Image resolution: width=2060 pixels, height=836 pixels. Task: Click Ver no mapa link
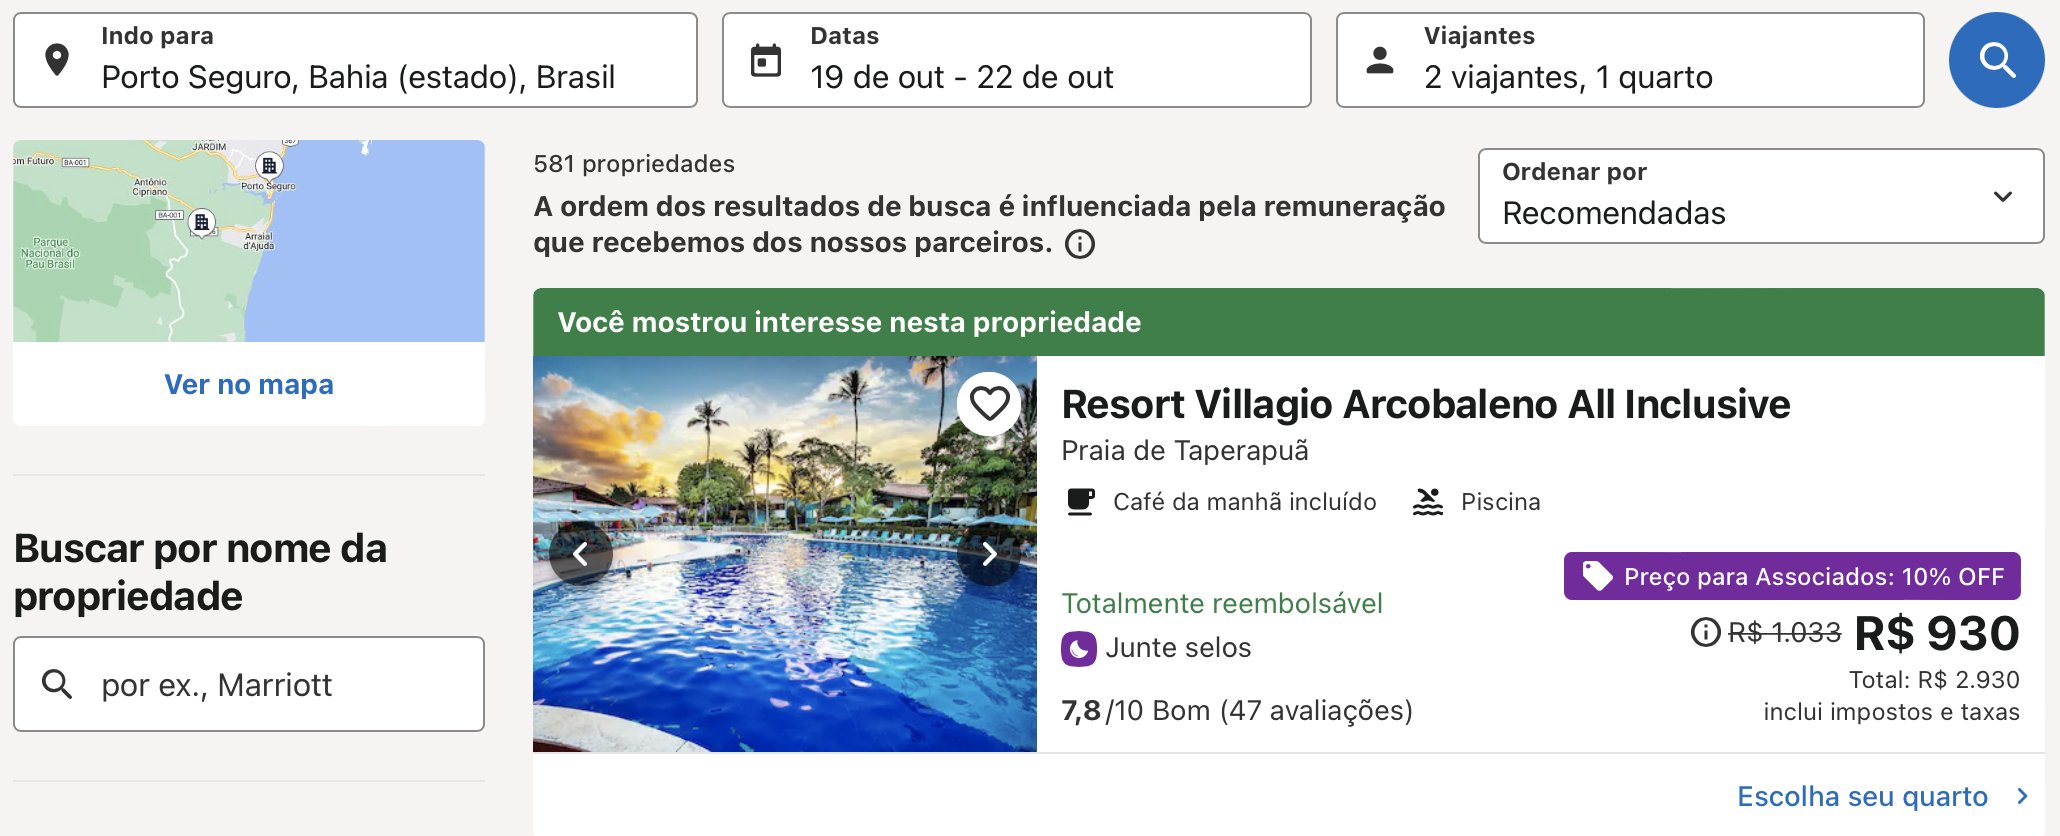(x=249, y=384)
